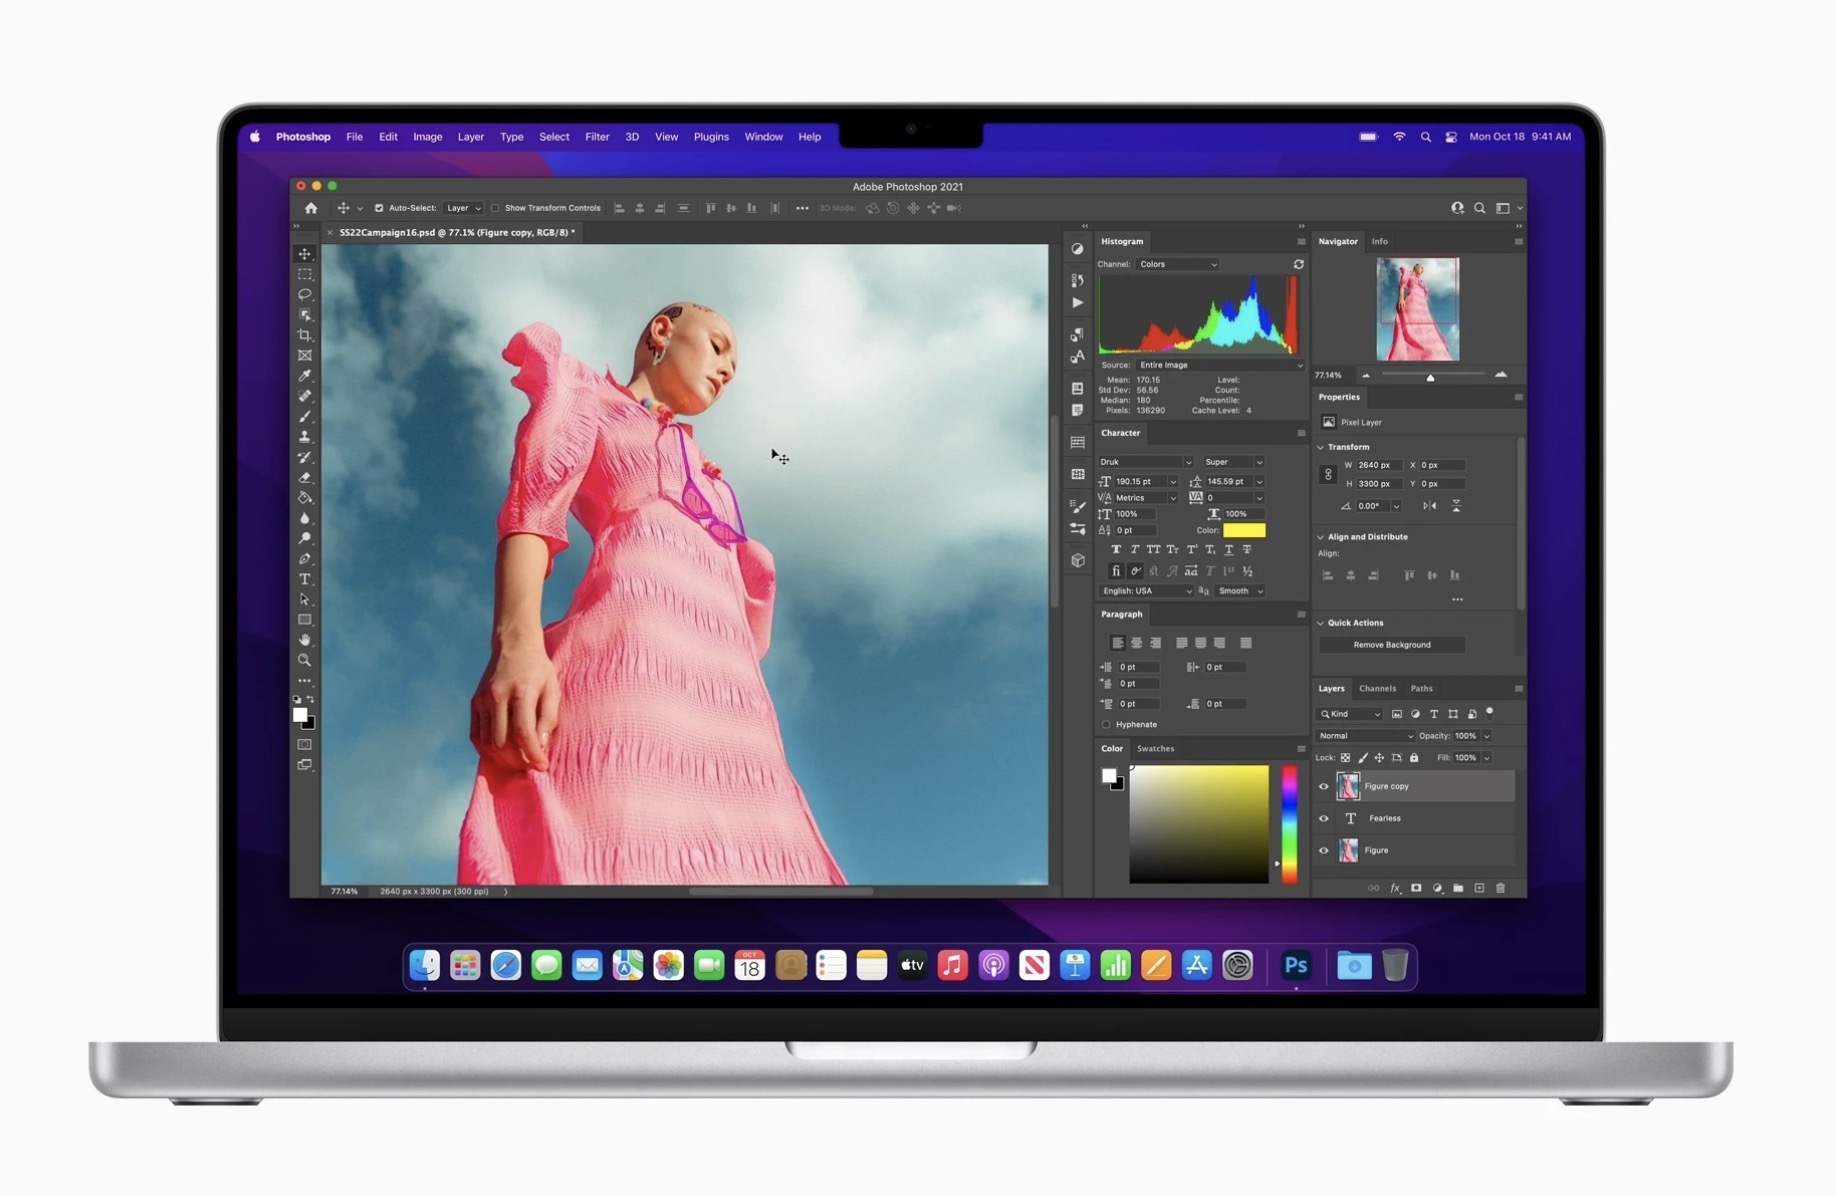The height and width of the screenshot is (1196, 1836).
Task: Select the Spot Healing Brush tool
Action: (305, 396)
